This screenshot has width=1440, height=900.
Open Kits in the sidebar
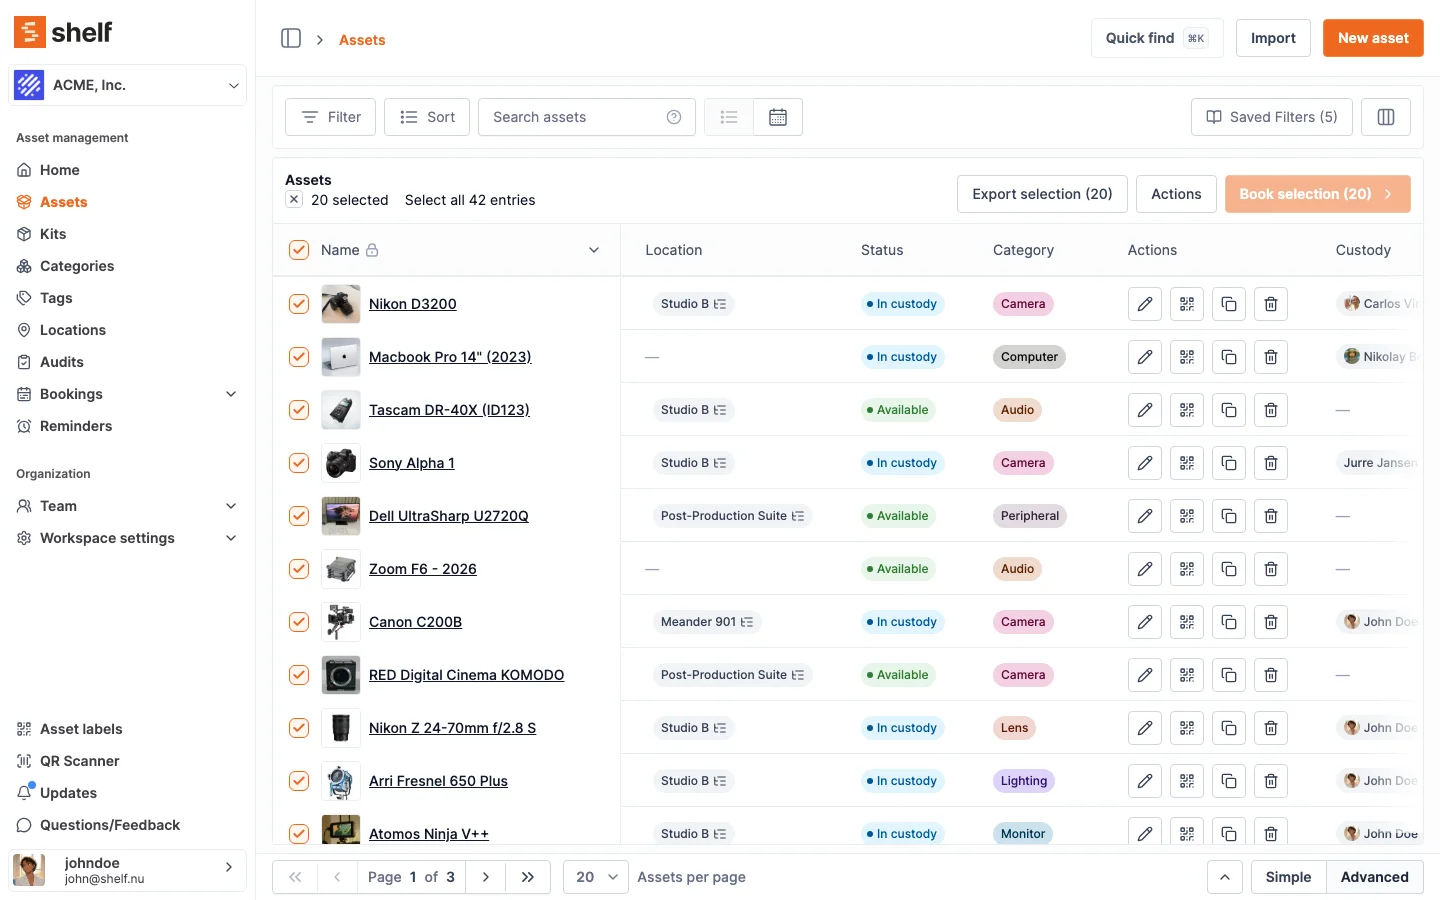point(53,234)
